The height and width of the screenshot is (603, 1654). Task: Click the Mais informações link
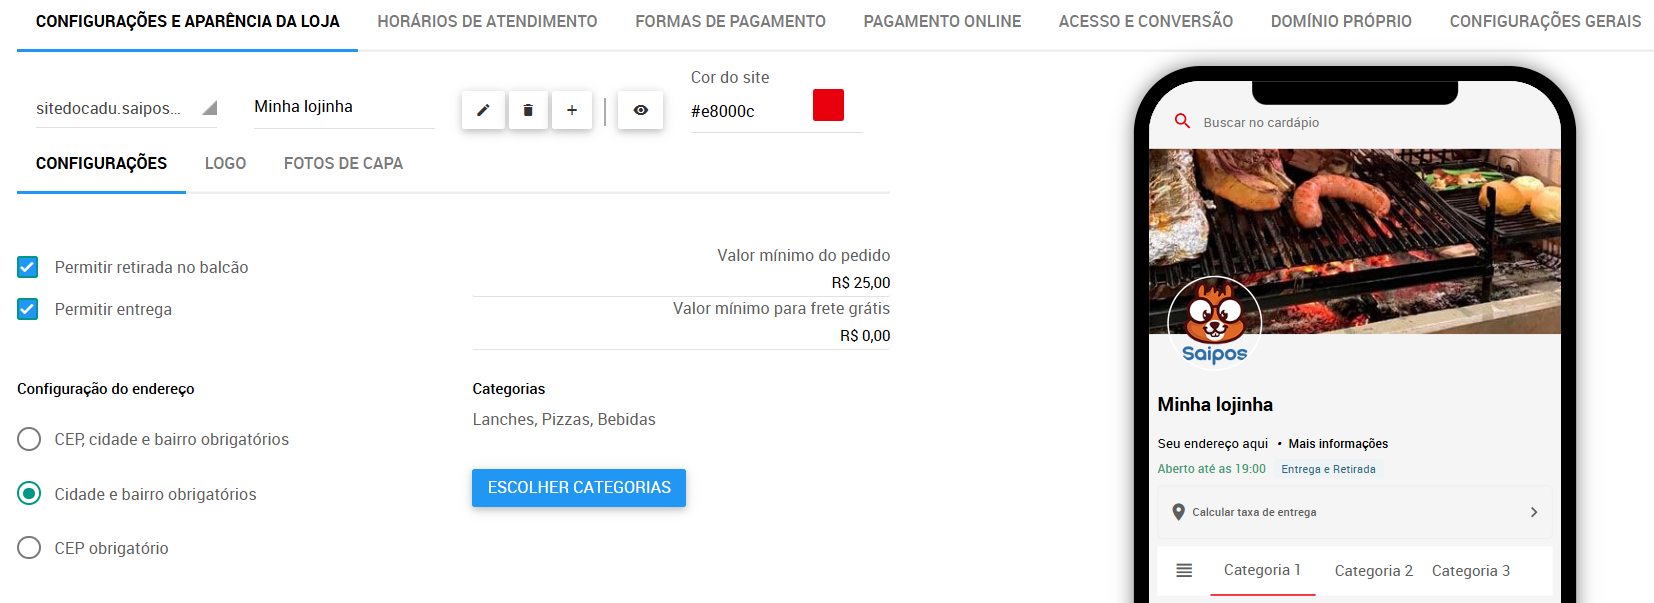[1338, 443]
